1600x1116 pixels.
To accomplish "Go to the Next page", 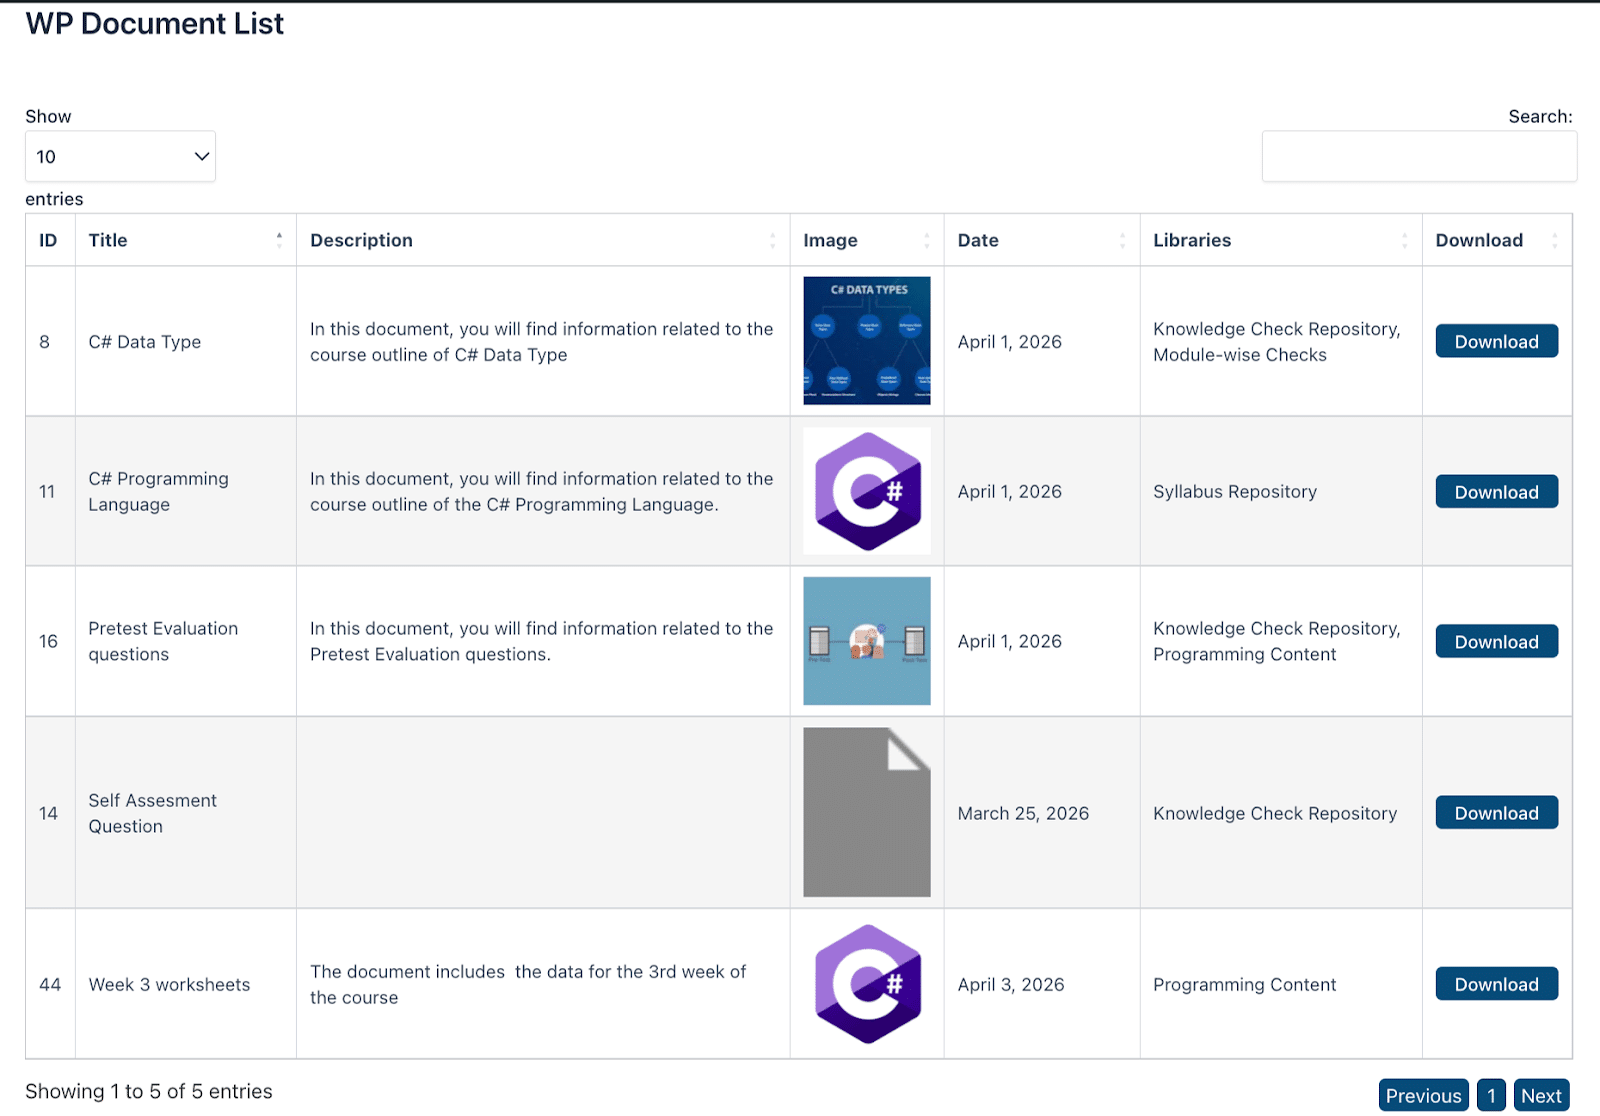I will [1541, 1095].
